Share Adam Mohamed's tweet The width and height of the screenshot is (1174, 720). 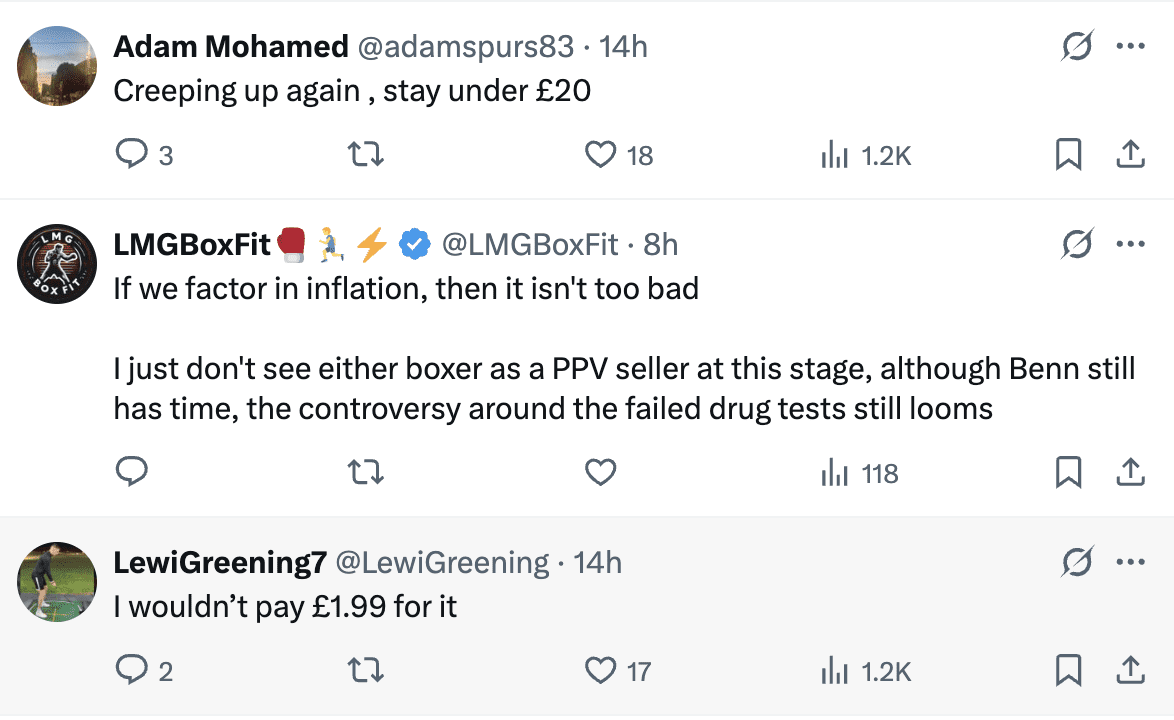(x=1130, y=155)
